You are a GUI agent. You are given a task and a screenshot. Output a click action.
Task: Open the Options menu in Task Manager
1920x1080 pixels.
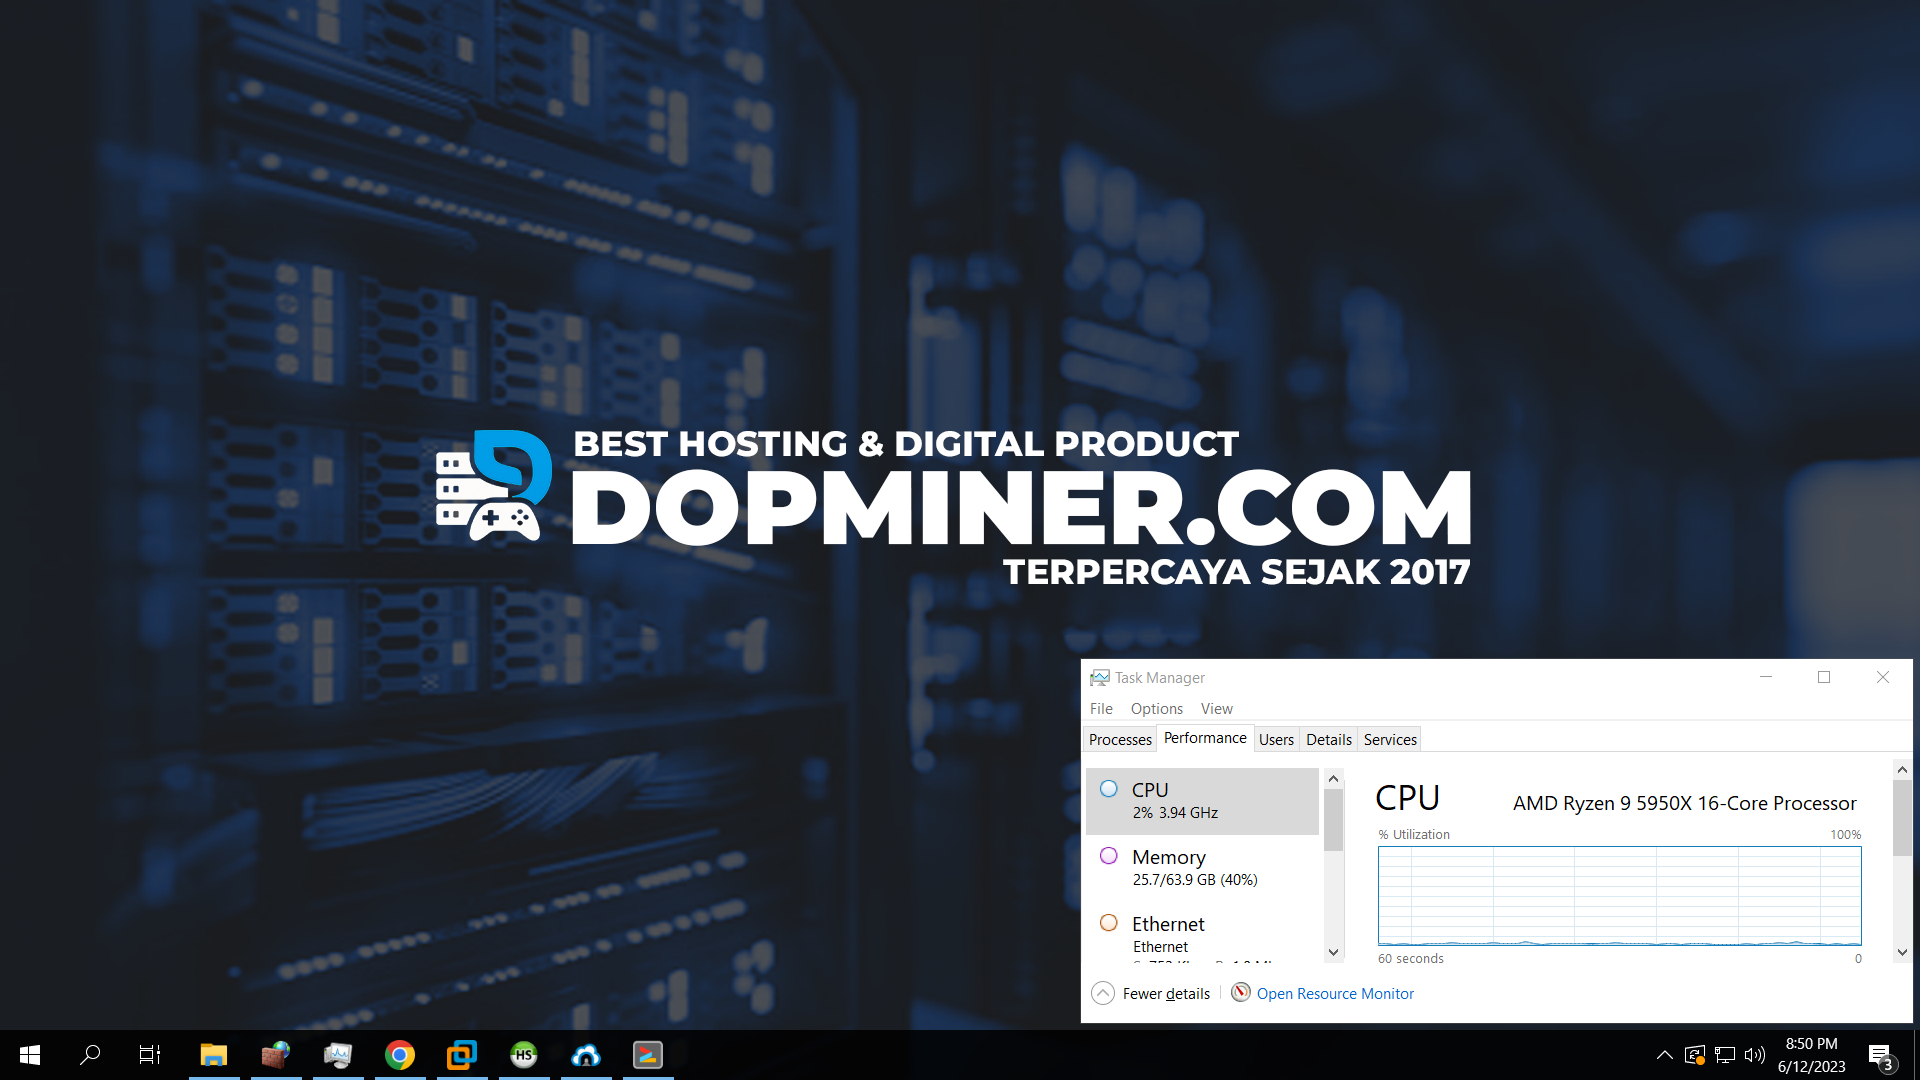click(1157, 708)
